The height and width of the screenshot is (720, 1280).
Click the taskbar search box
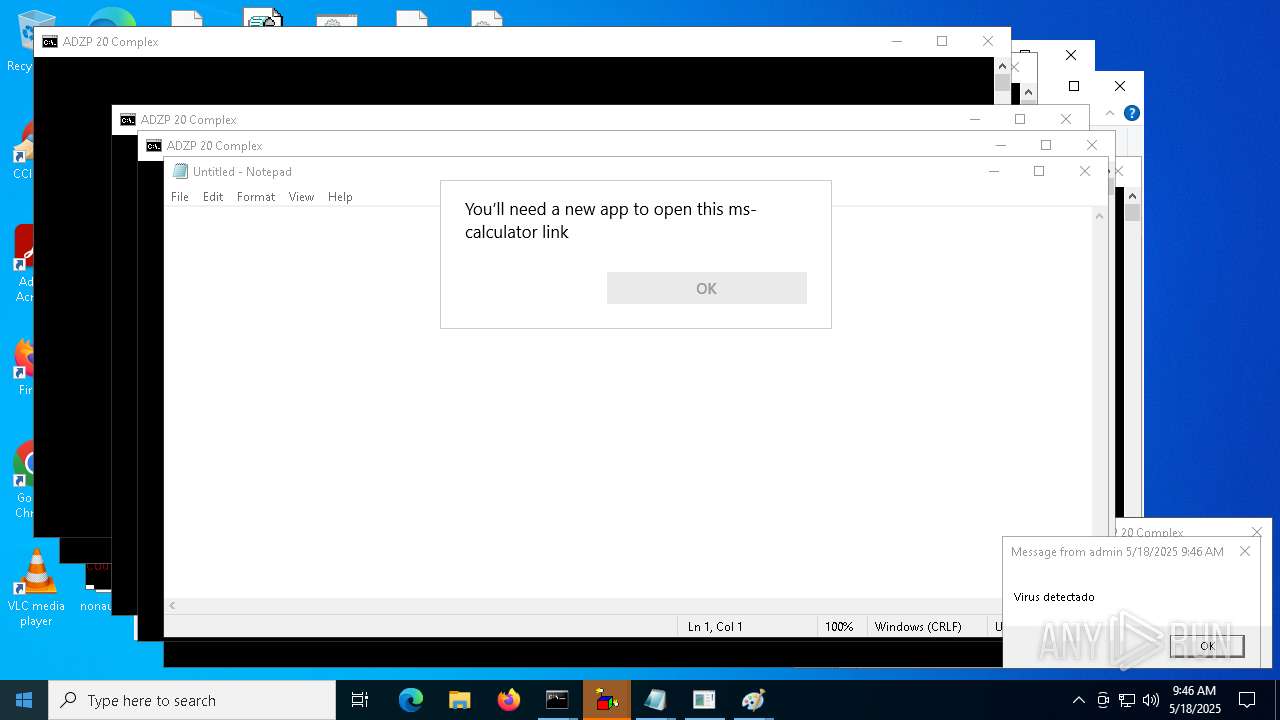click(x=192, y=700)
